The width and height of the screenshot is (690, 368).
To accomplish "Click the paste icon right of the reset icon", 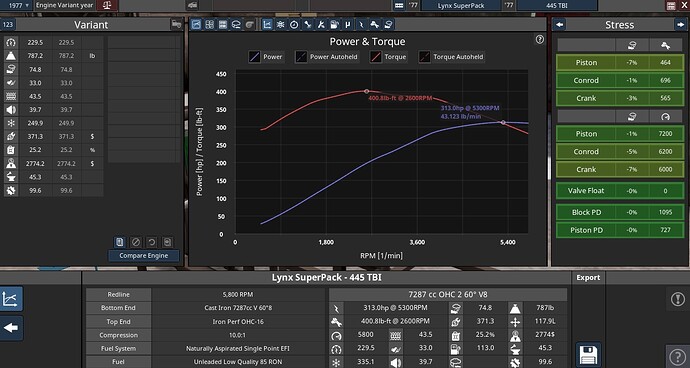I will [x=167, y=242].
